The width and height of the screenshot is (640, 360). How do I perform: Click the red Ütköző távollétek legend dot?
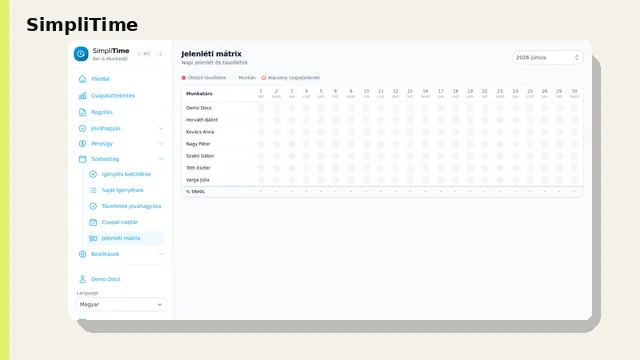(184, 78)
